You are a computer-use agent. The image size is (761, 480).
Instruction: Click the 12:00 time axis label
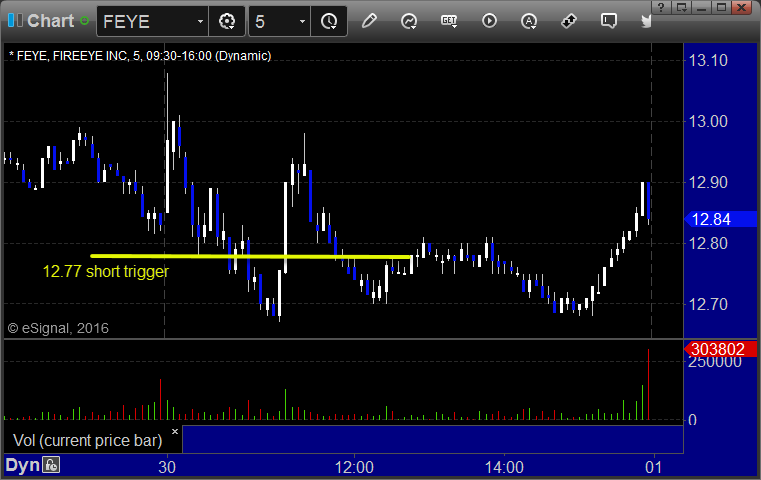pyautogui.click(x=354, y=467)
